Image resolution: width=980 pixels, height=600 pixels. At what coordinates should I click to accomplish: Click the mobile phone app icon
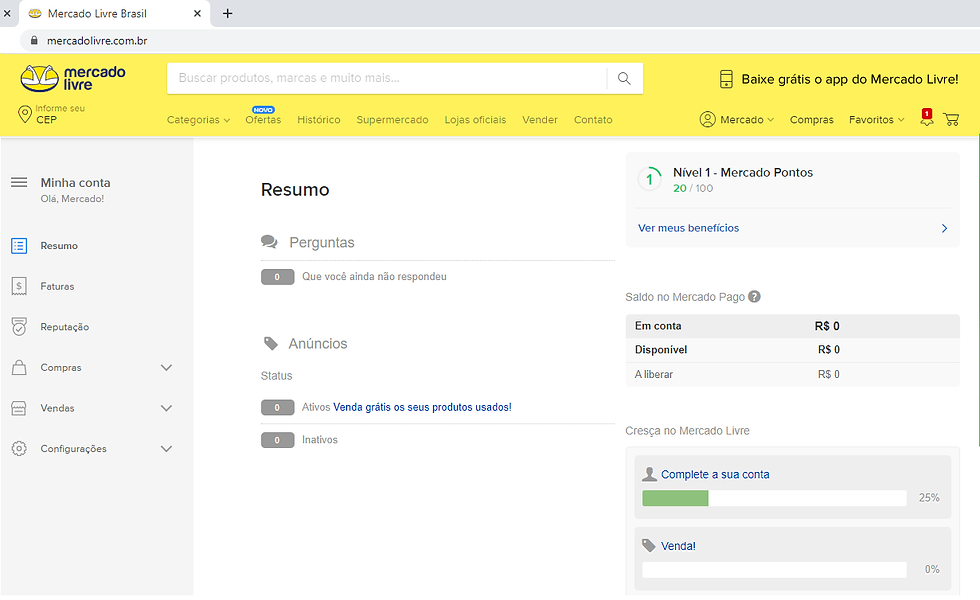click(726, 79)
